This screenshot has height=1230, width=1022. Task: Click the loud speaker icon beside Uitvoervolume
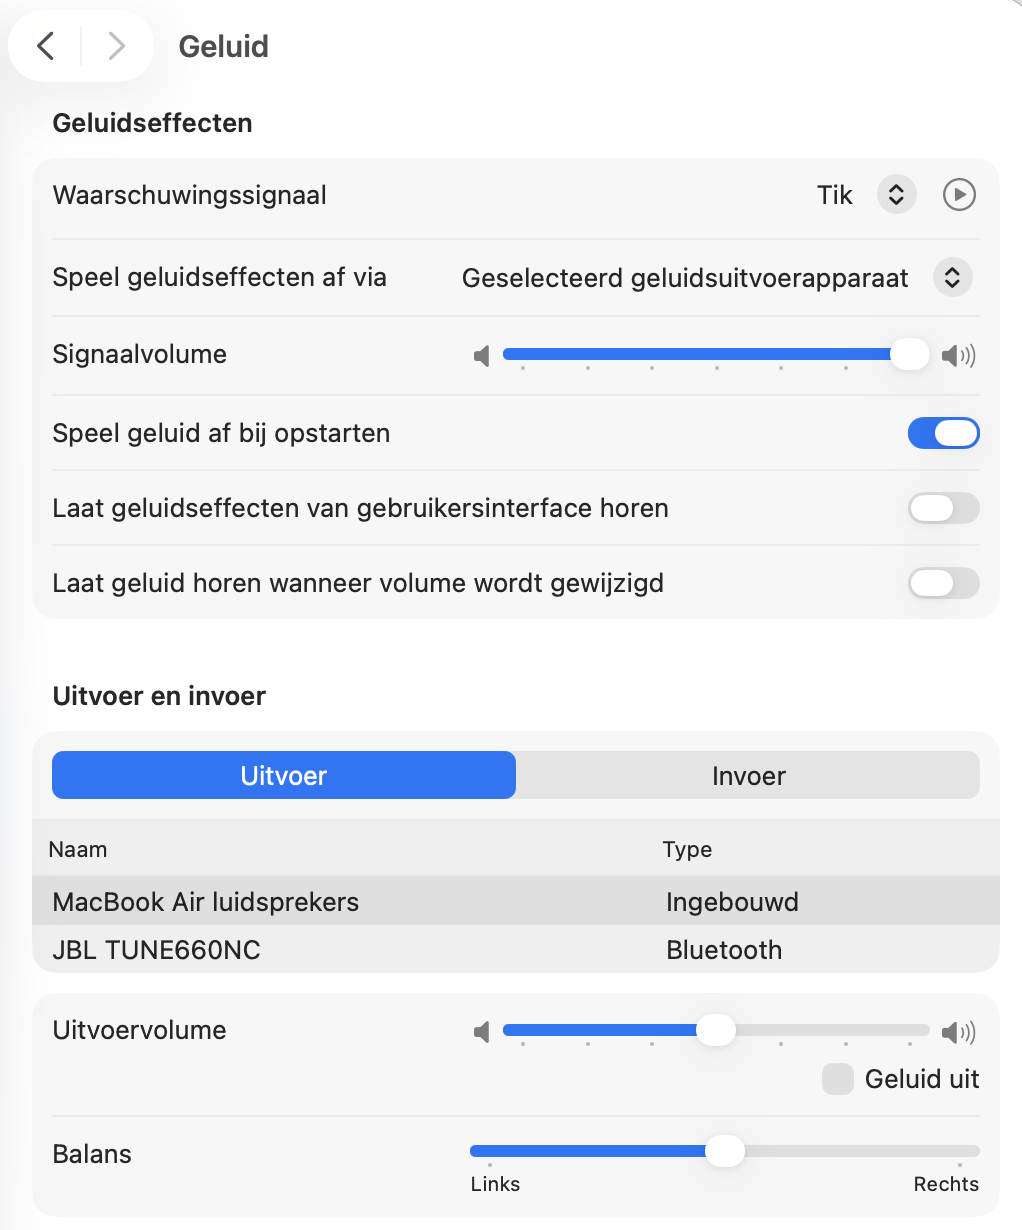tap(958, 1031)
